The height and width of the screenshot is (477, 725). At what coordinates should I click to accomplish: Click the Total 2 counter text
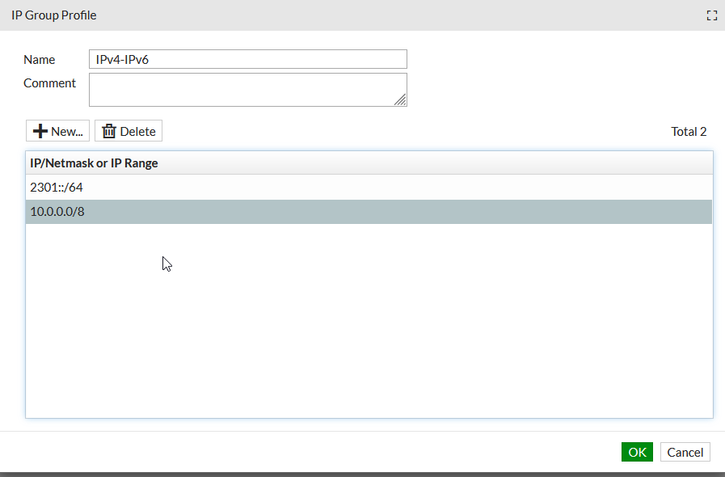[689, 132]
